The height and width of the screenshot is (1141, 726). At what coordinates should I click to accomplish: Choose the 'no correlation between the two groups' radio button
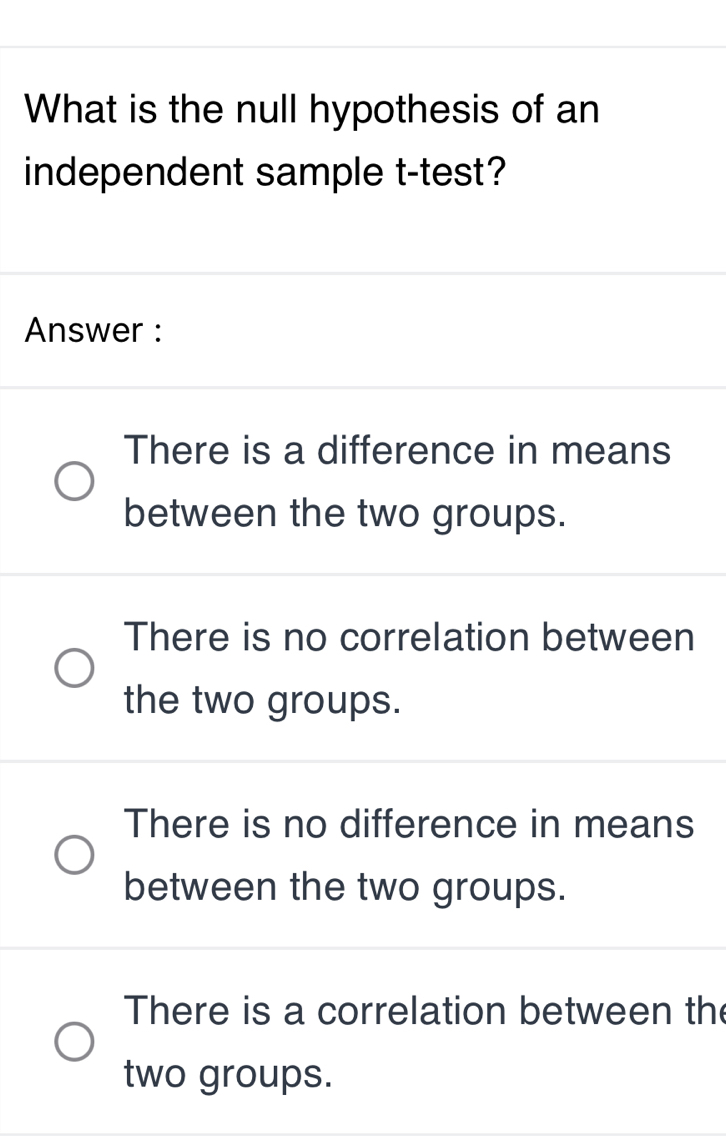[74, 668]
